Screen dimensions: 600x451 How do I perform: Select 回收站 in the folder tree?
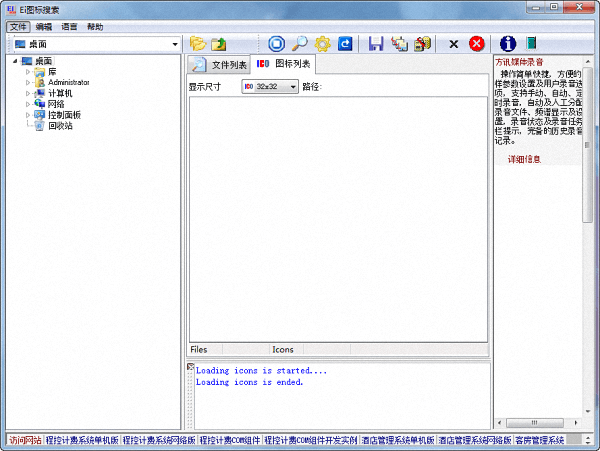tap(60, 126)
